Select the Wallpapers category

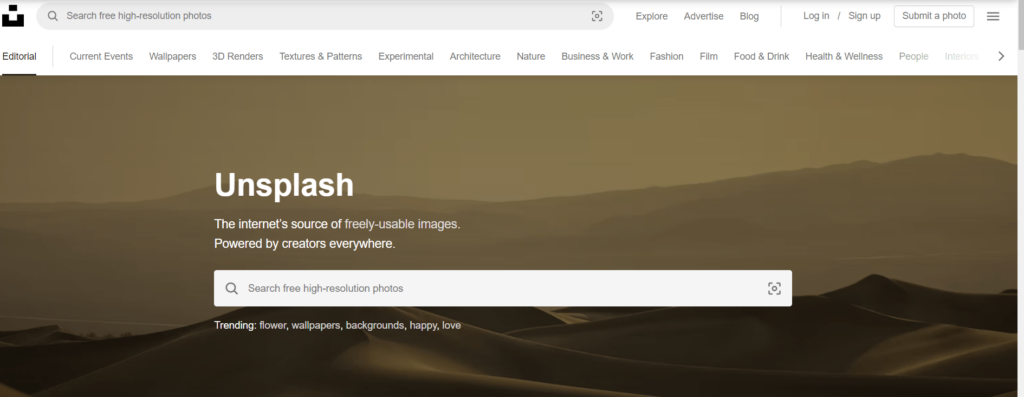click(x=172, y=56)
